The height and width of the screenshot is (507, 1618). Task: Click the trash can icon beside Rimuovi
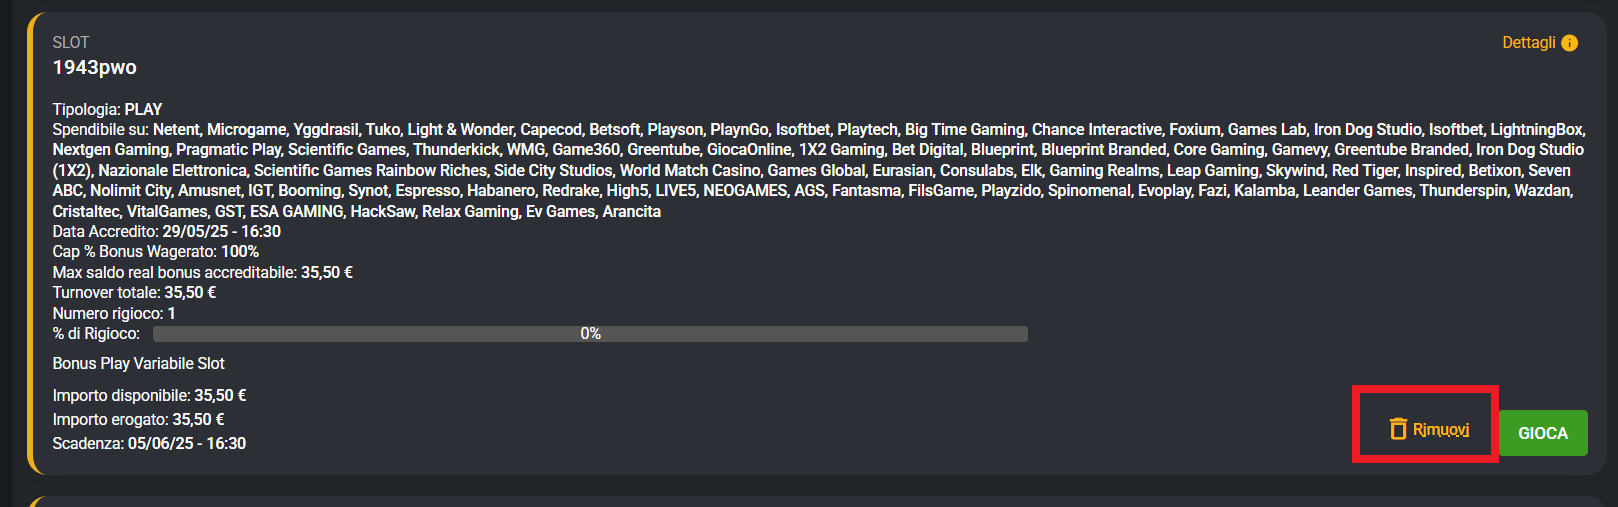(1398, 429)
